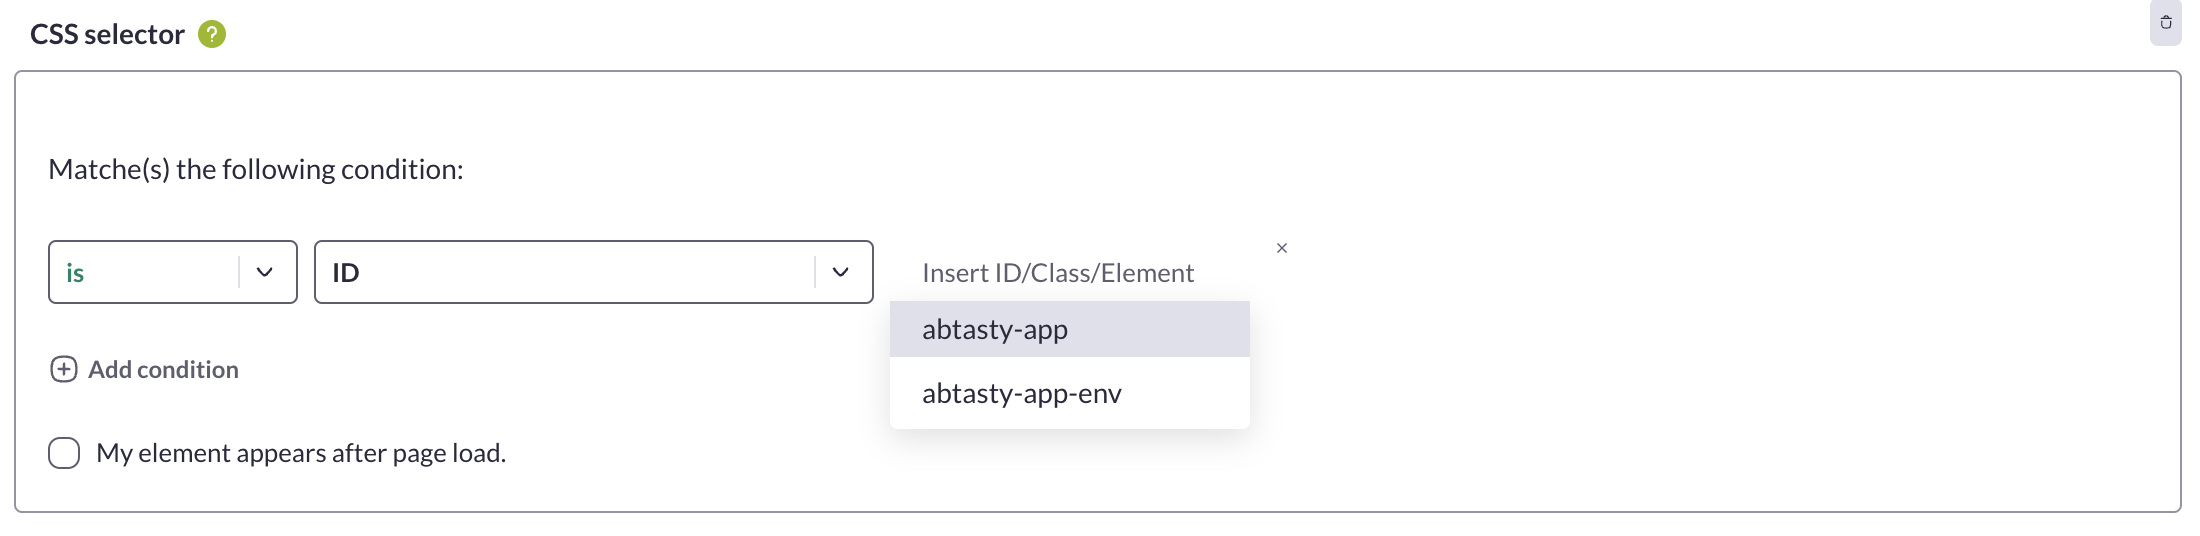Click the "My element appears after page load." label

coord(301,453)
